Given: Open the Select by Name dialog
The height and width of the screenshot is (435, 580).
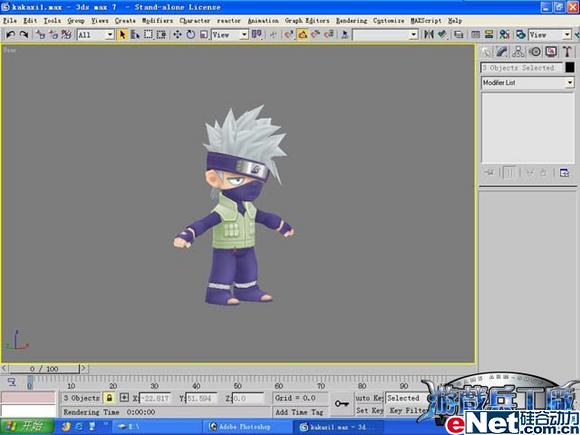Looking at the screenshot, I should [135, 35].
